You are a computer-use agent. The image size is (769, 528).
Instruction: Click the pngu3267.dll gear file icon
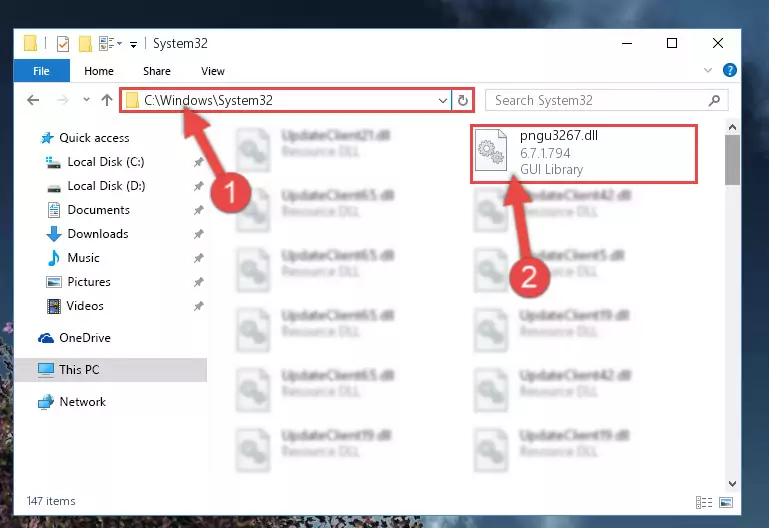[x=491, y=150]
